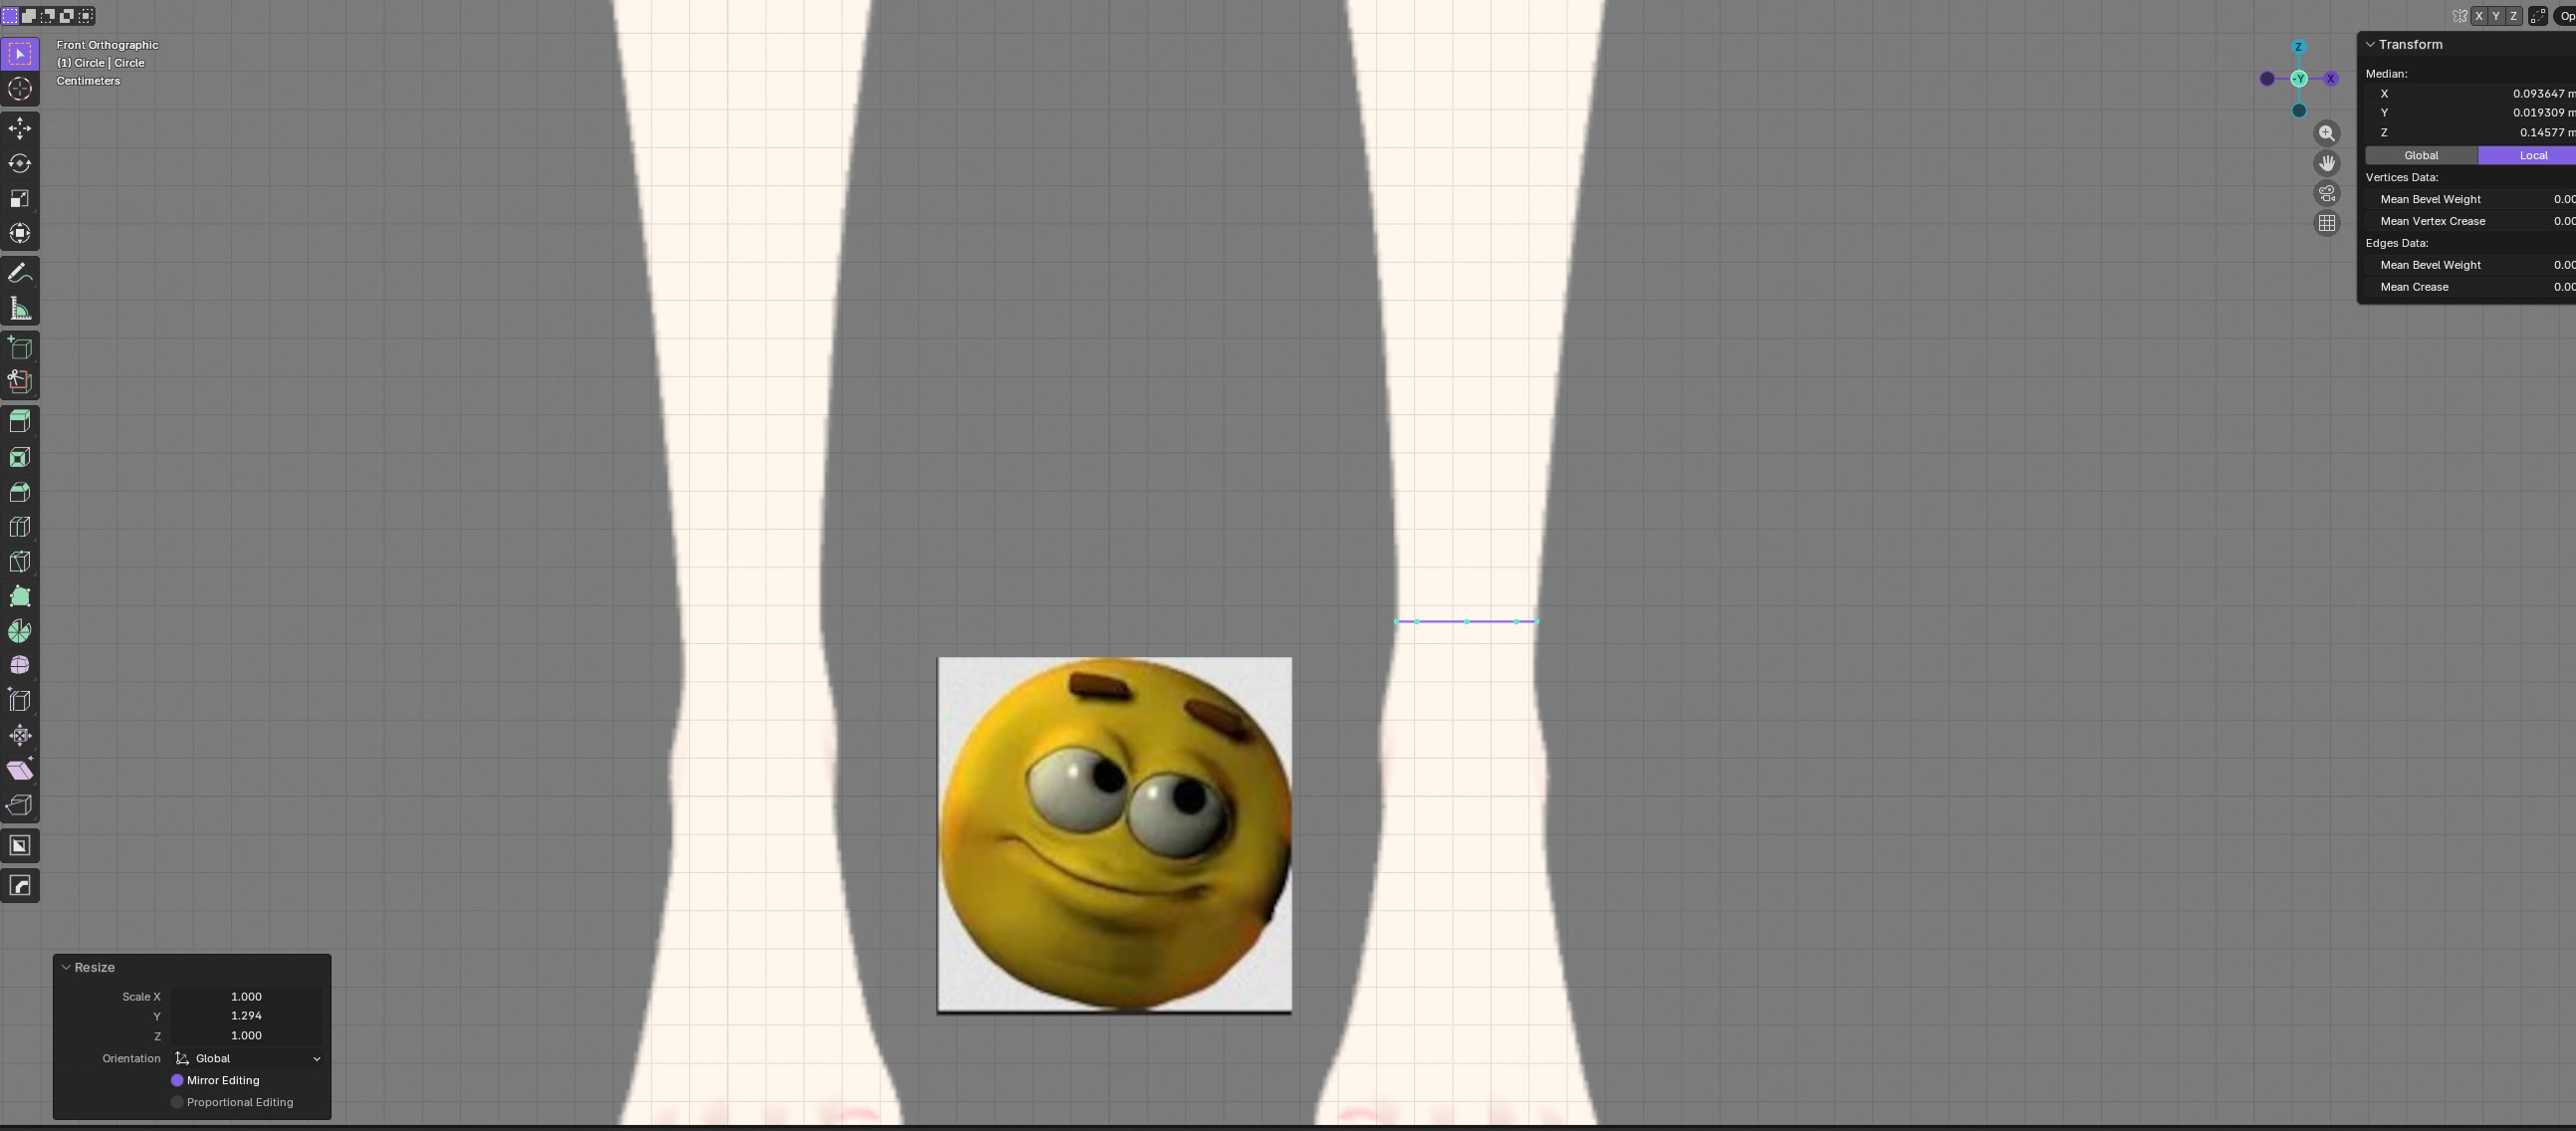The height and width of the screenshot is (1131, 2576).
Task: Enable Proportional Editing checkbox
Action: pyautogui.click(x=177, y=1102)
